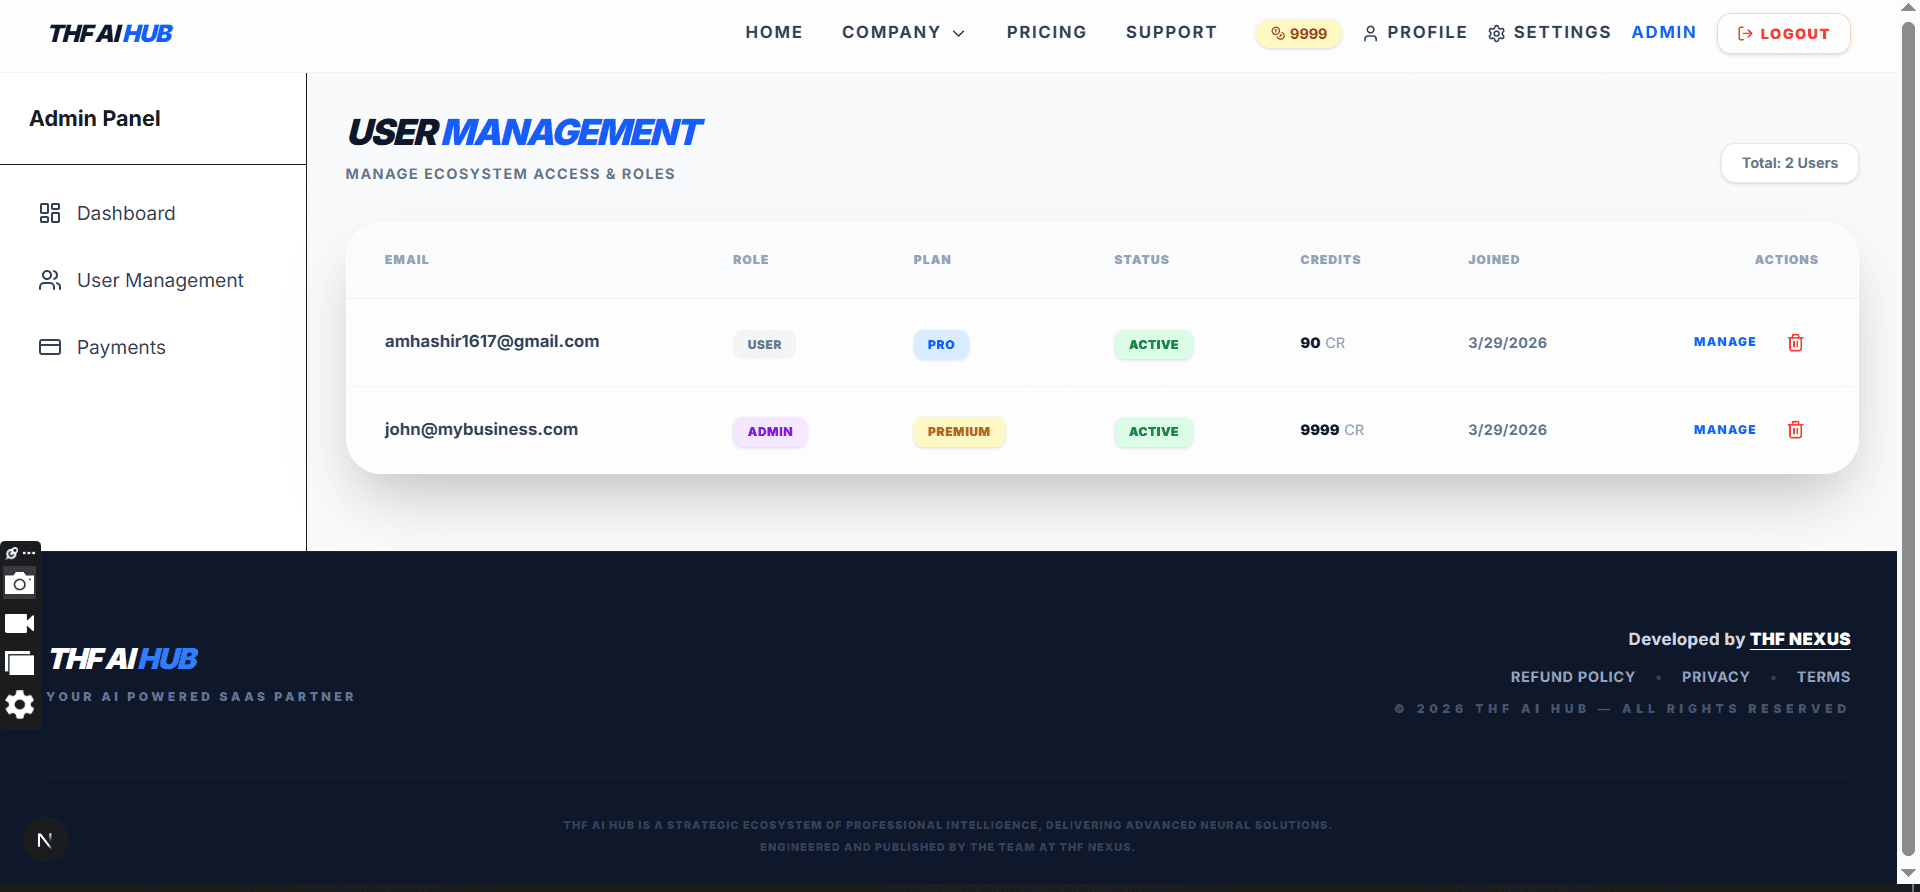Click the ROLE column header
1920x892 pixels.
pos(750,259)
